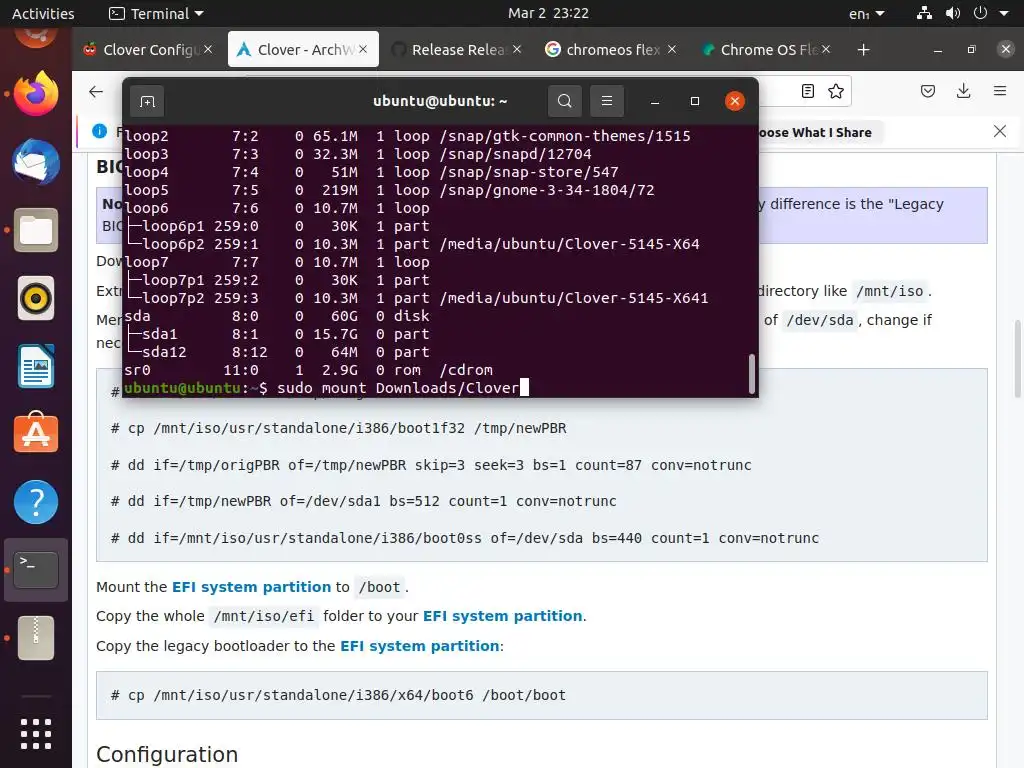Click the /dev/sda inline code text
Viewport: 1024px width, 768px height.
[x=820, y=320]
